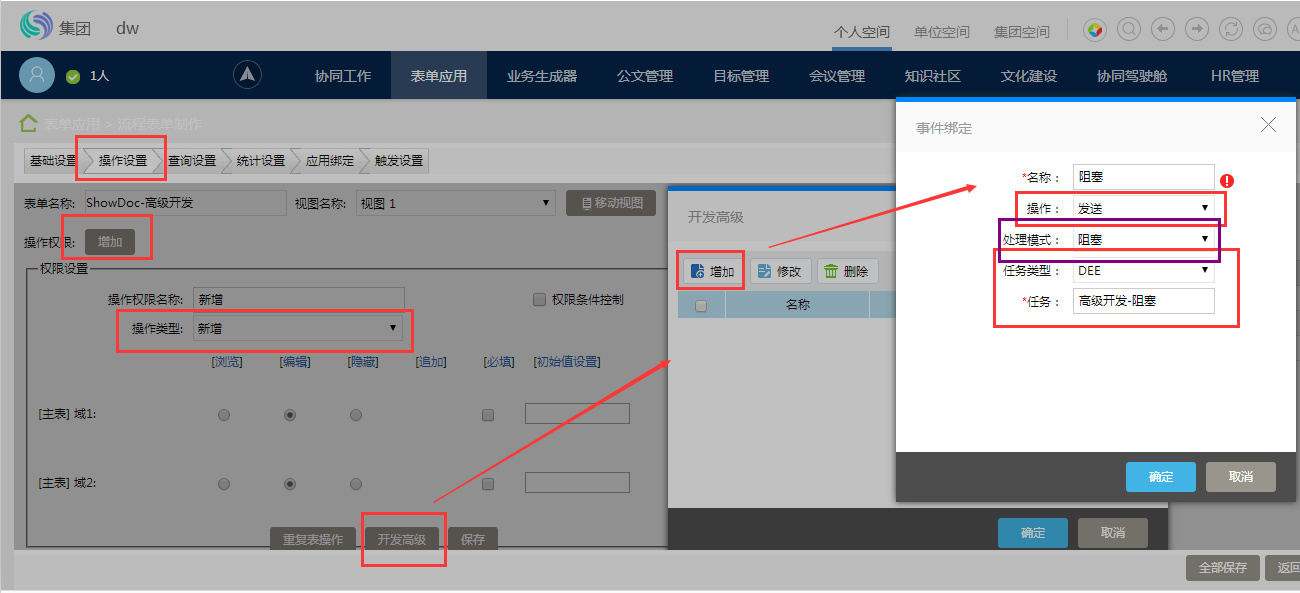Select 隐藏 radio for [主表] 域1
1300x593 pixels.
(356, 415)
